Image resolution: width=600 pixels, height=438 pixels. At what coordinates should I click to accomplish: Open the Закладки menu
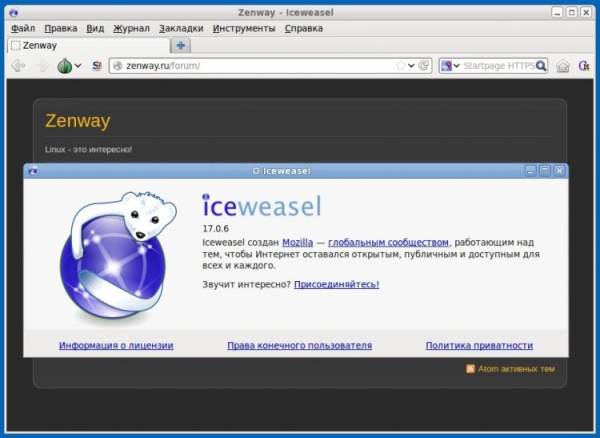pos(180,28)
